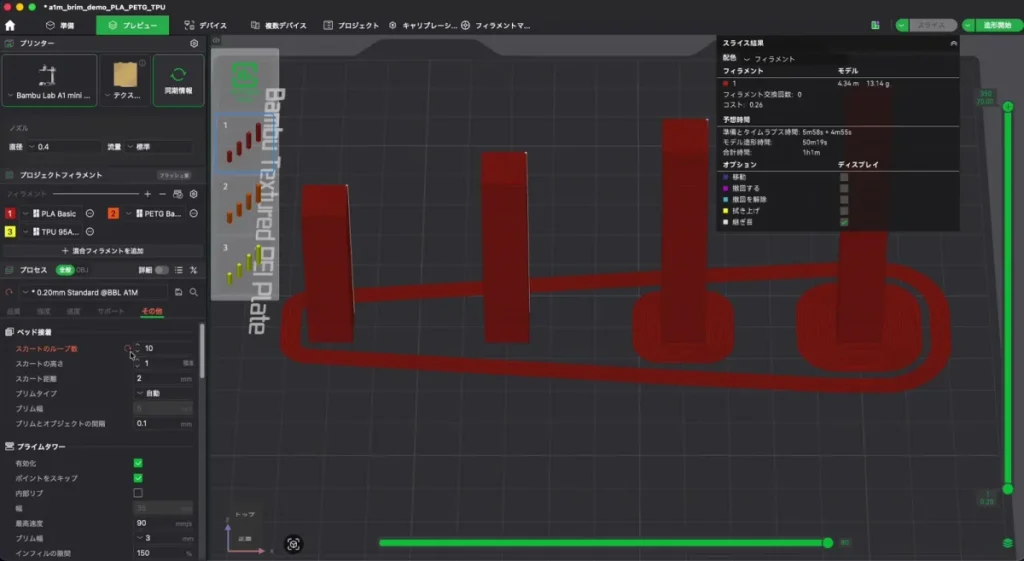Open プロジェクト tab
The image size is (1024, 561).
point(351,25)
